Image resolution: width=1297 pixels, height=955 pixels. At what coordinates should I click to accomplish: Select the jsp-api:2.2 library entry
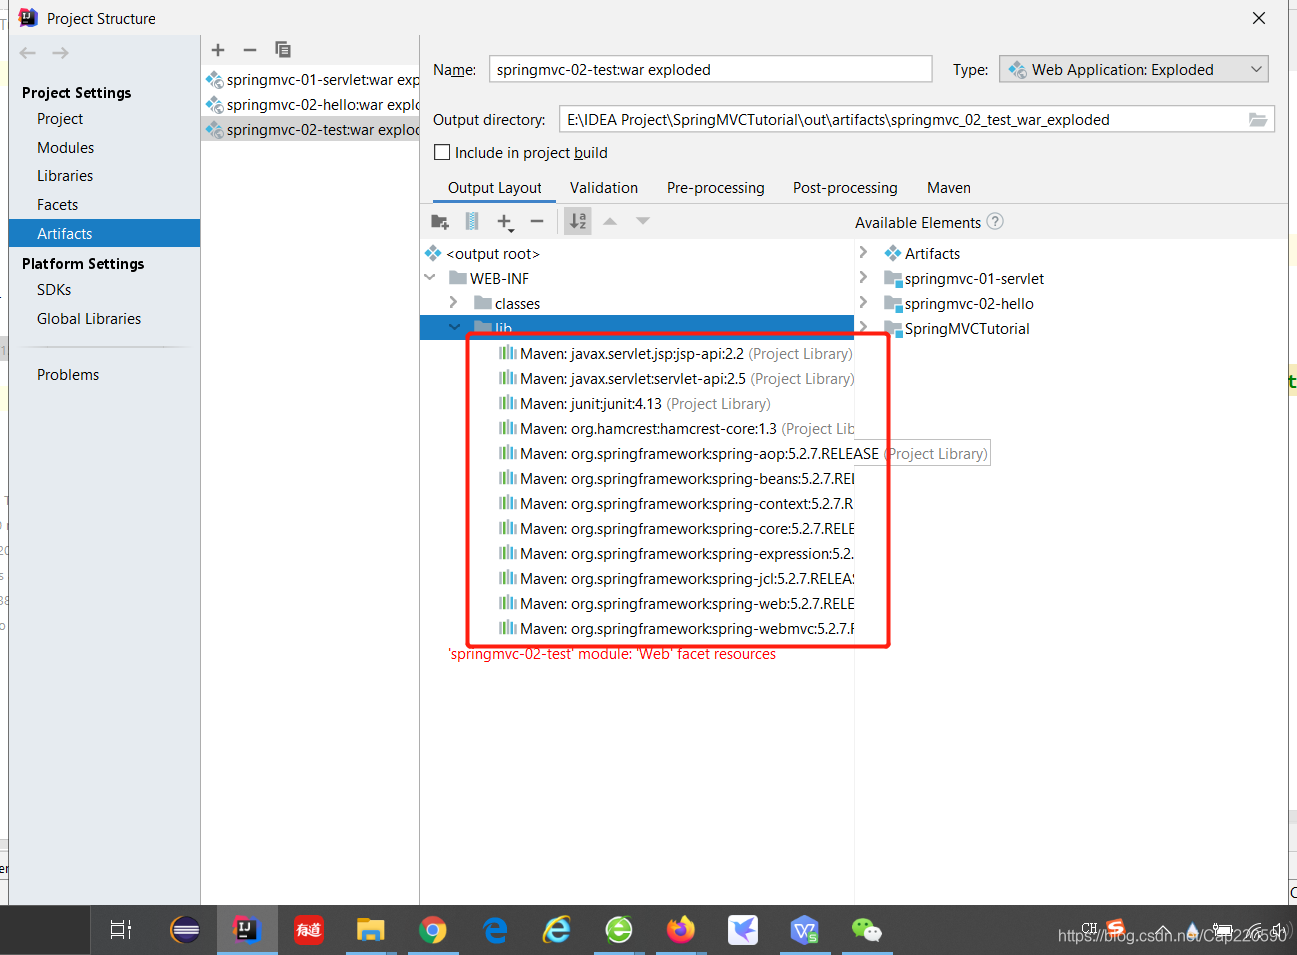pos(676,354)
